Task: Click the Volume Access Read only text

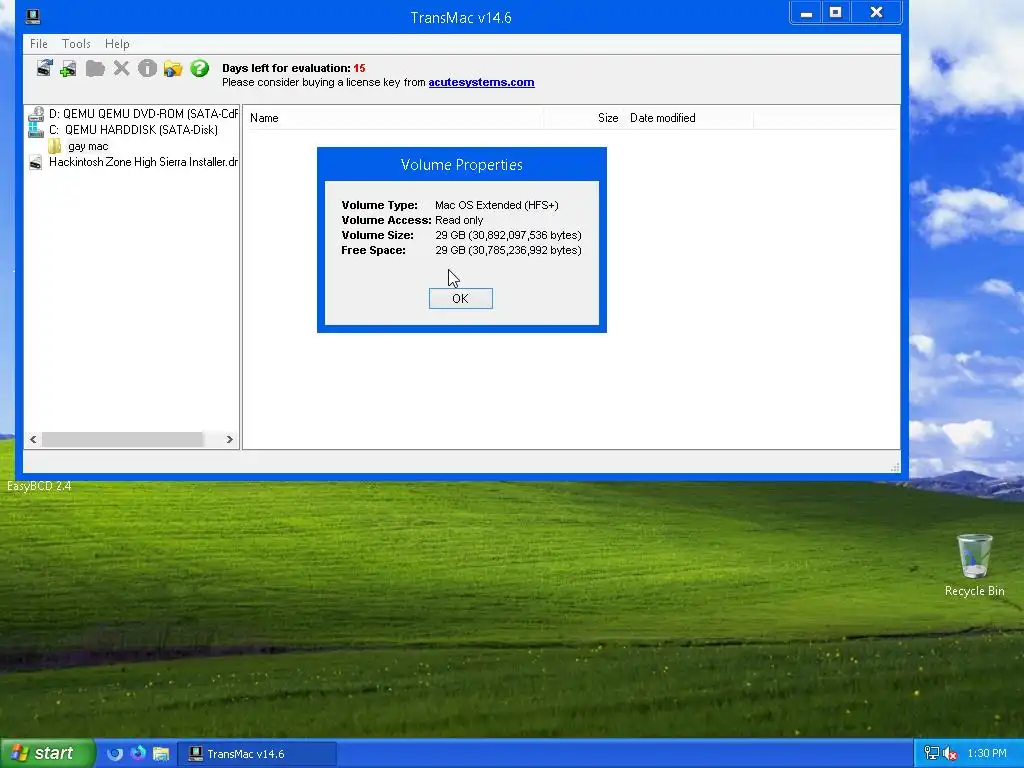Action: tap(459, 220)
